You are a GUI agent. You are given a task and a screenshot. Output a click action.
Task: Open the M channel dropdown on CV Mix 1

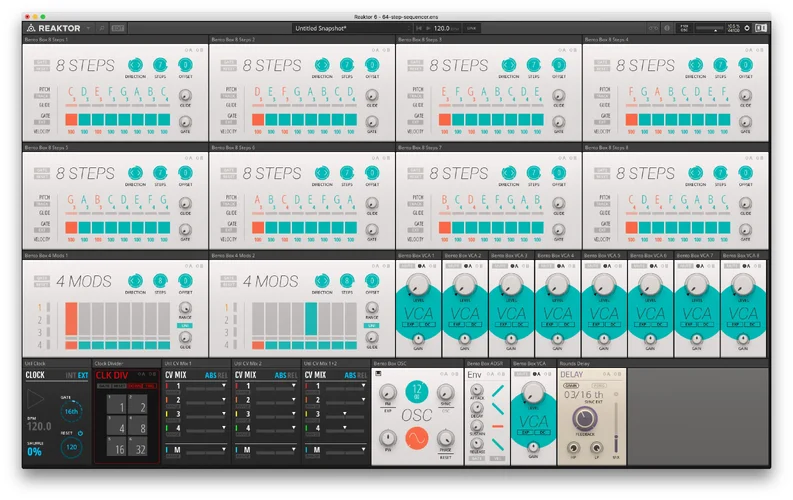point(224,449)
